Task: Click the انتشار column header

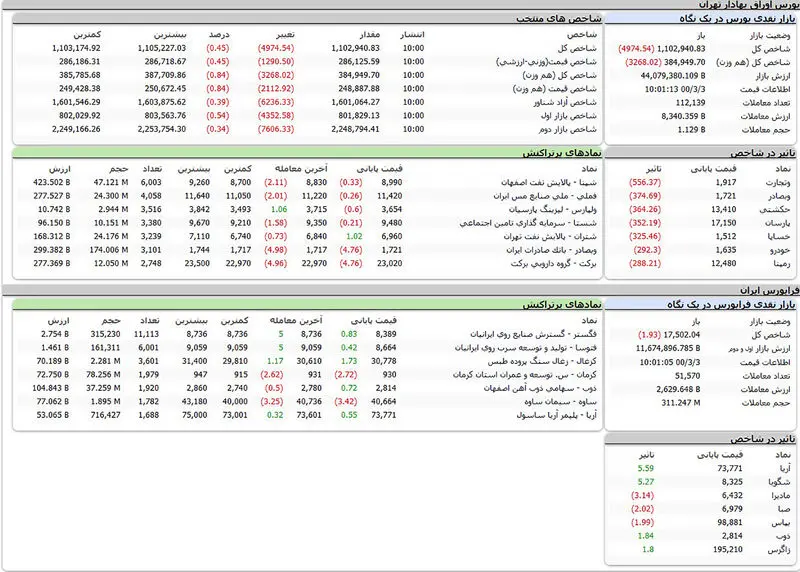Action: point(412,35)
